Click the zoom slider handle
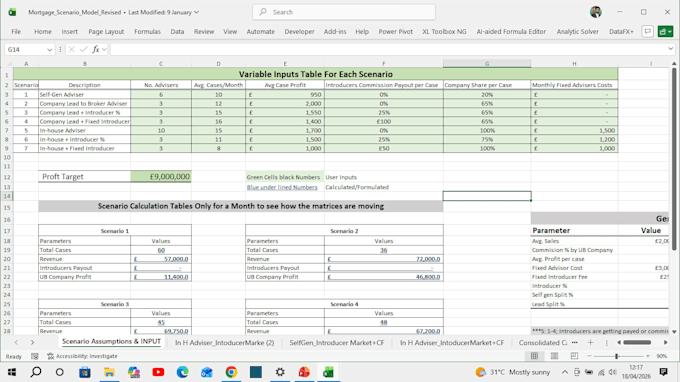This screenshot has height=382, width=680. 616,356
